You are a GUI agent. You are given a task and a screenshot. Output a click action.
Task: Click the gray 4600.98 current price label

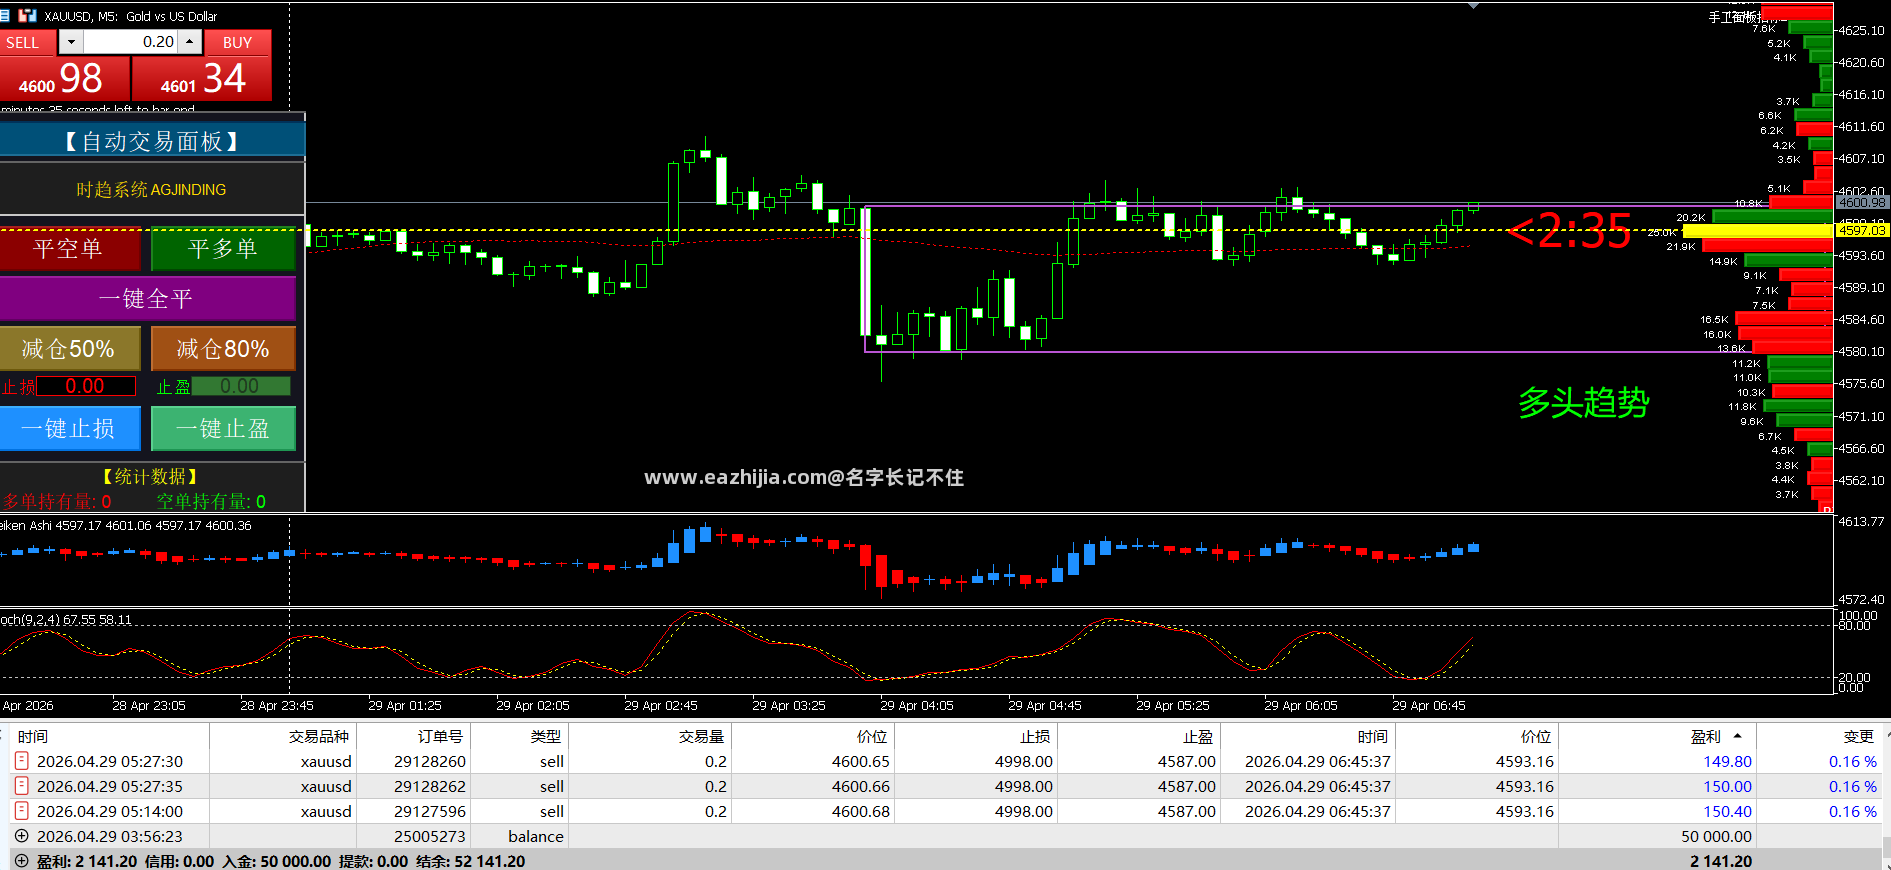pyautogui.click(x=1861, y=202)
